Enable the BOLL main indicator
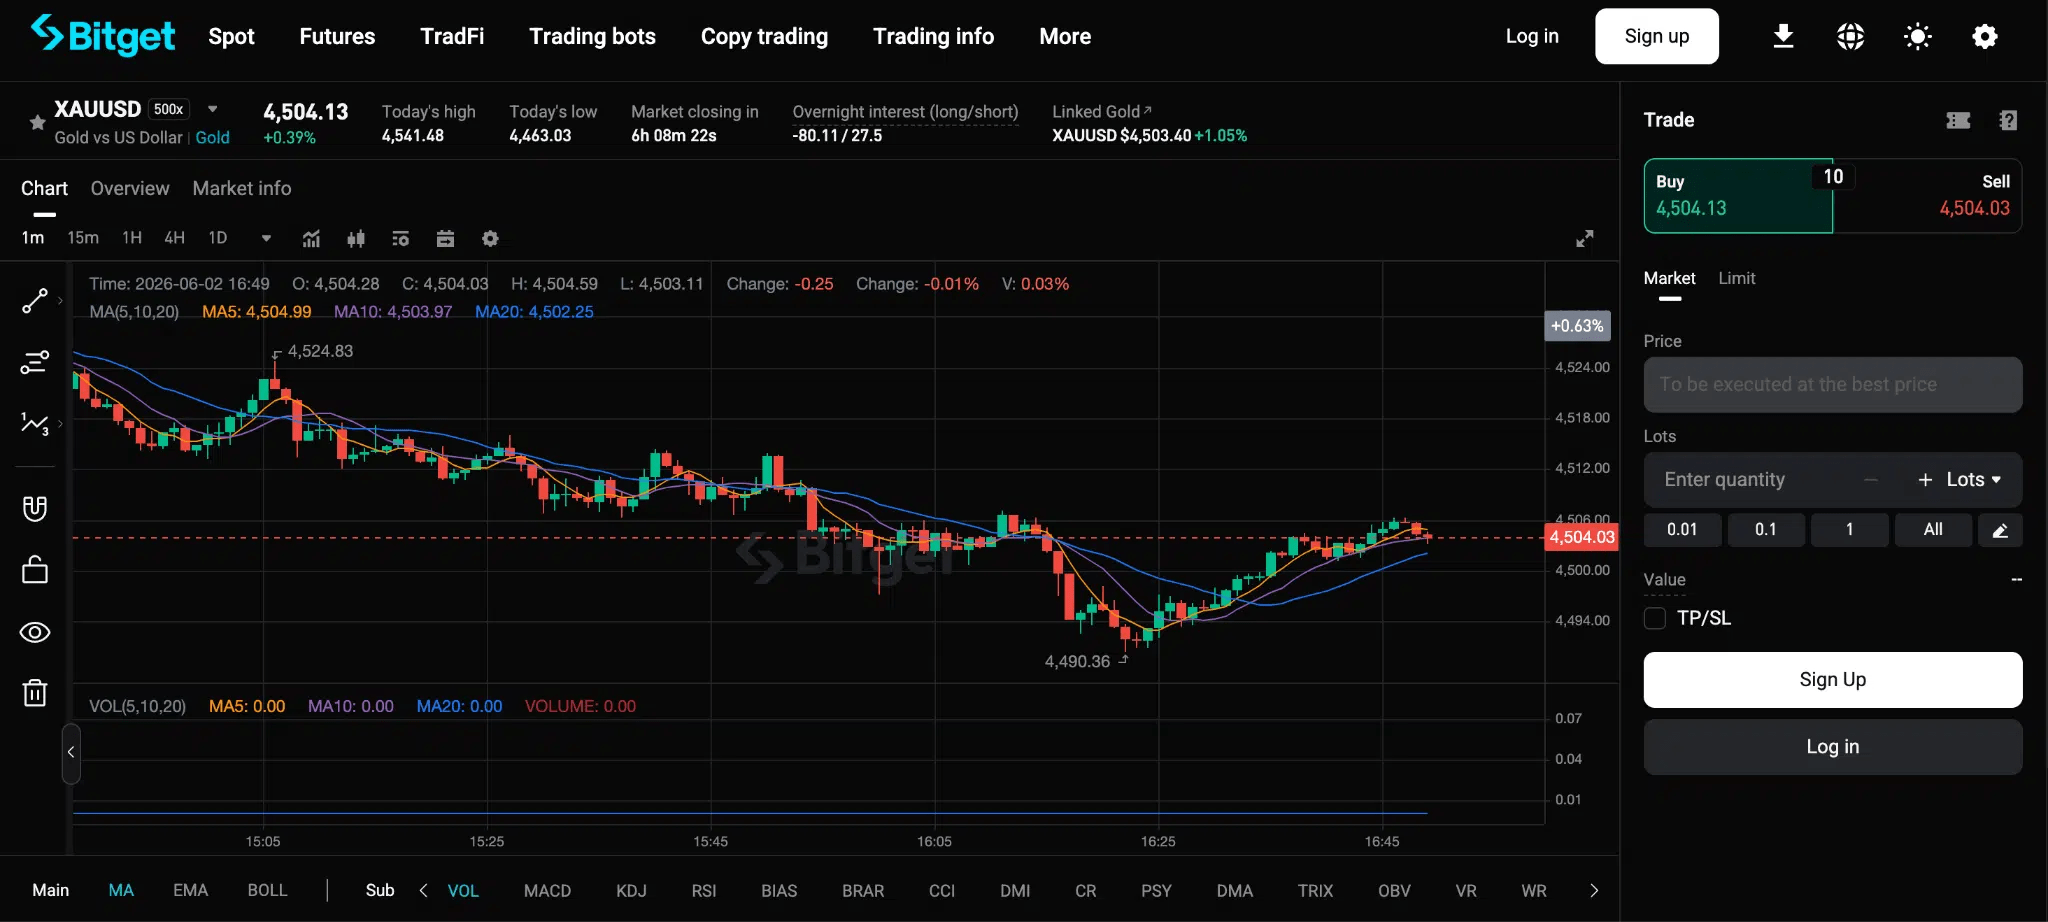Screen dimensions: 2048x922 pos(267,890)
